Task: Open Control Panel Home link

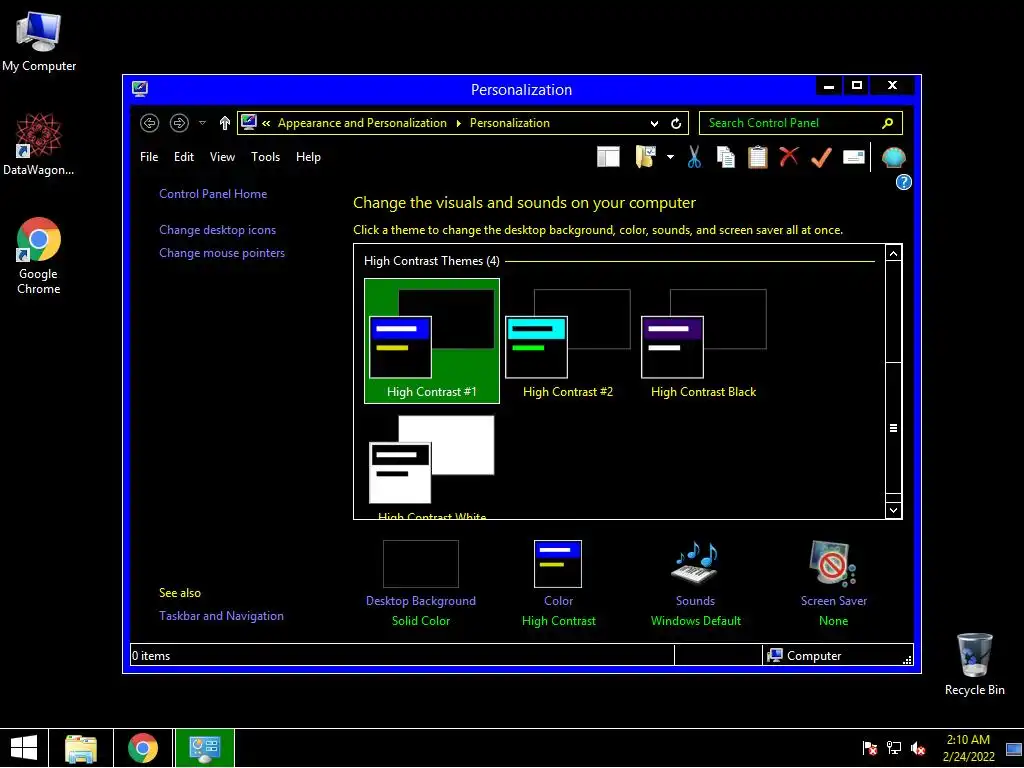Action: pyautogui.click(x=213, y=194)
